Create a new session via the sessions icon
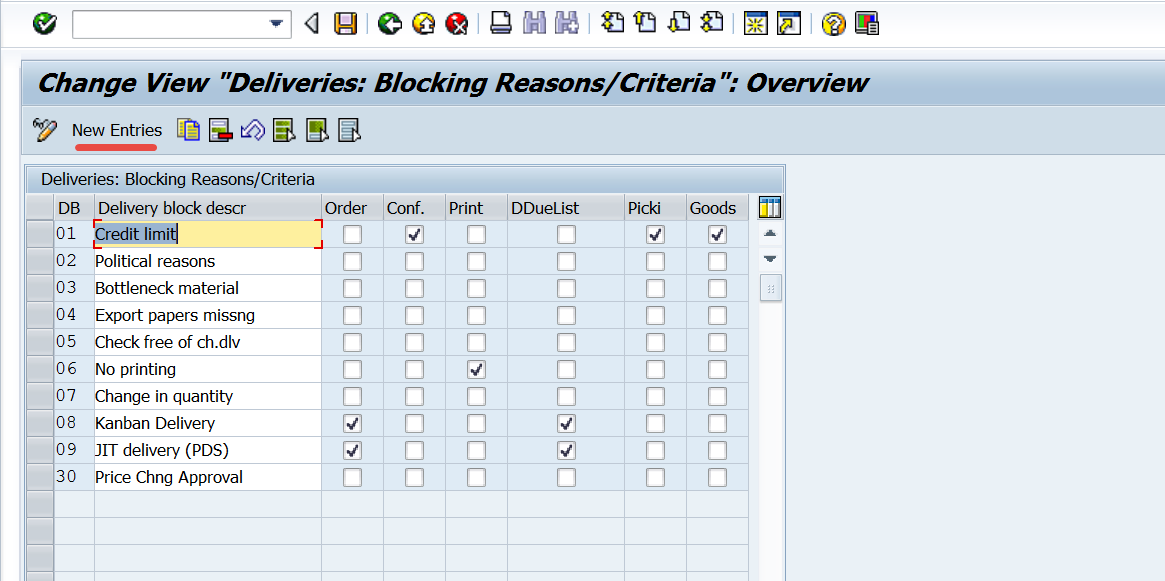This screenshot has height=581, width=1165. tap(756, 23)
